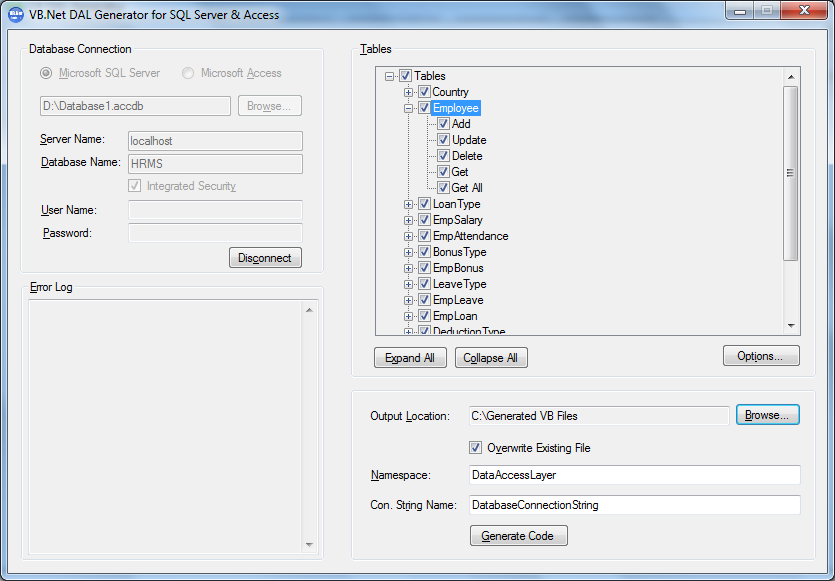Browse for the output location
The height and width of the screenshot is (581, 835).
pyautogui.click(x=767, y=415)
